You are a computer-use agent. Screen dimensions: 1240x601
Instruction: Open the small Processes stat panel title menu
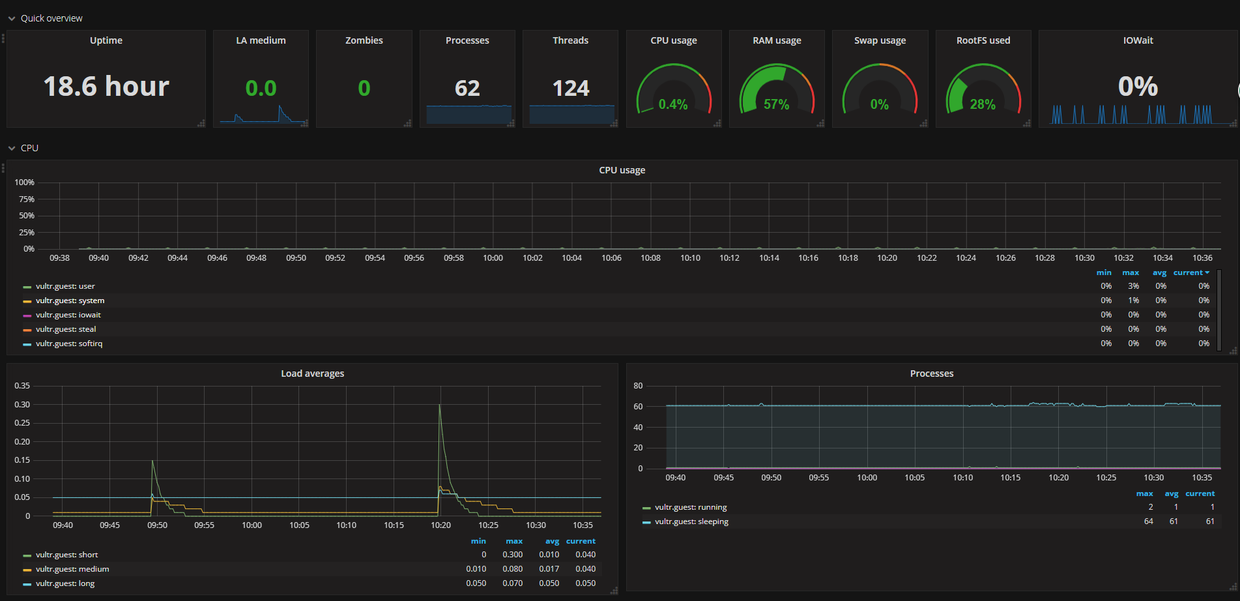[x=467, y=40]
